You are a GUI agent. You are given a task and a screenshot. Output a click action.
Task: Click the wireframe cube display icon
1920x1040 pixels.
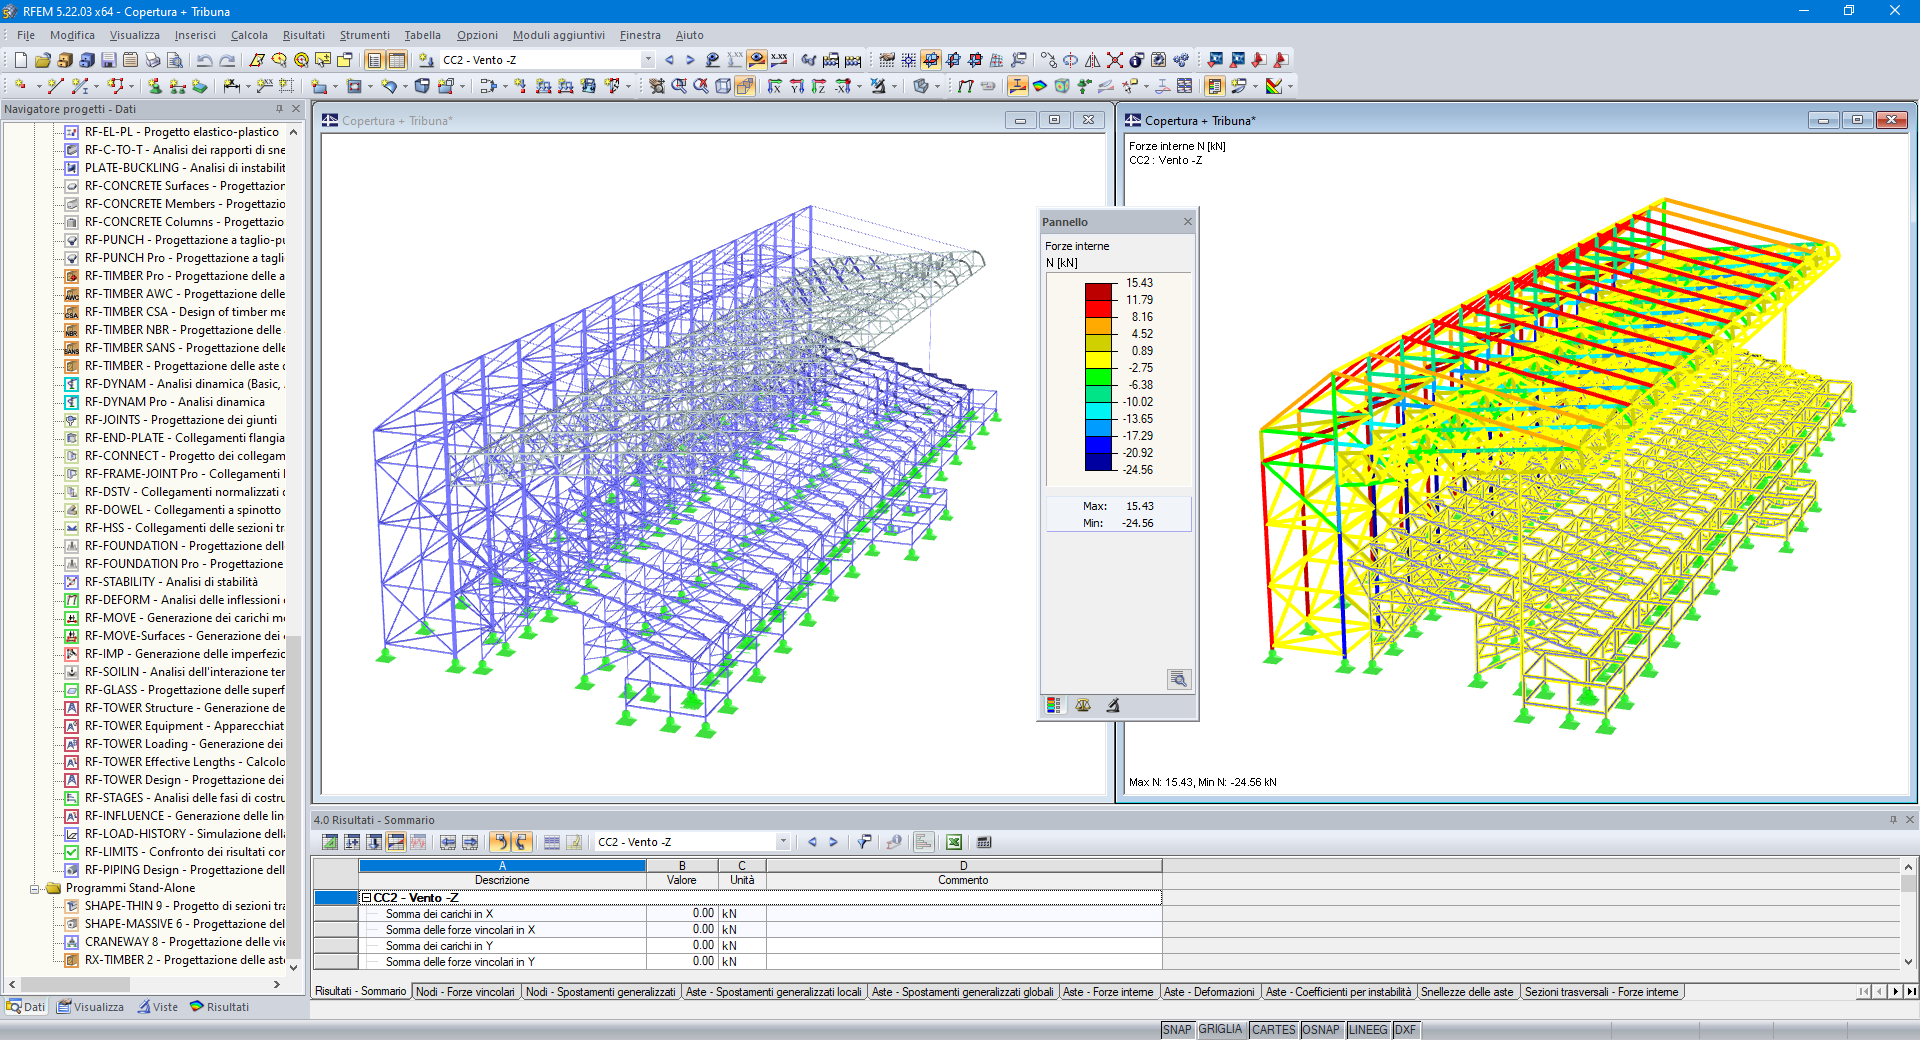723,87
